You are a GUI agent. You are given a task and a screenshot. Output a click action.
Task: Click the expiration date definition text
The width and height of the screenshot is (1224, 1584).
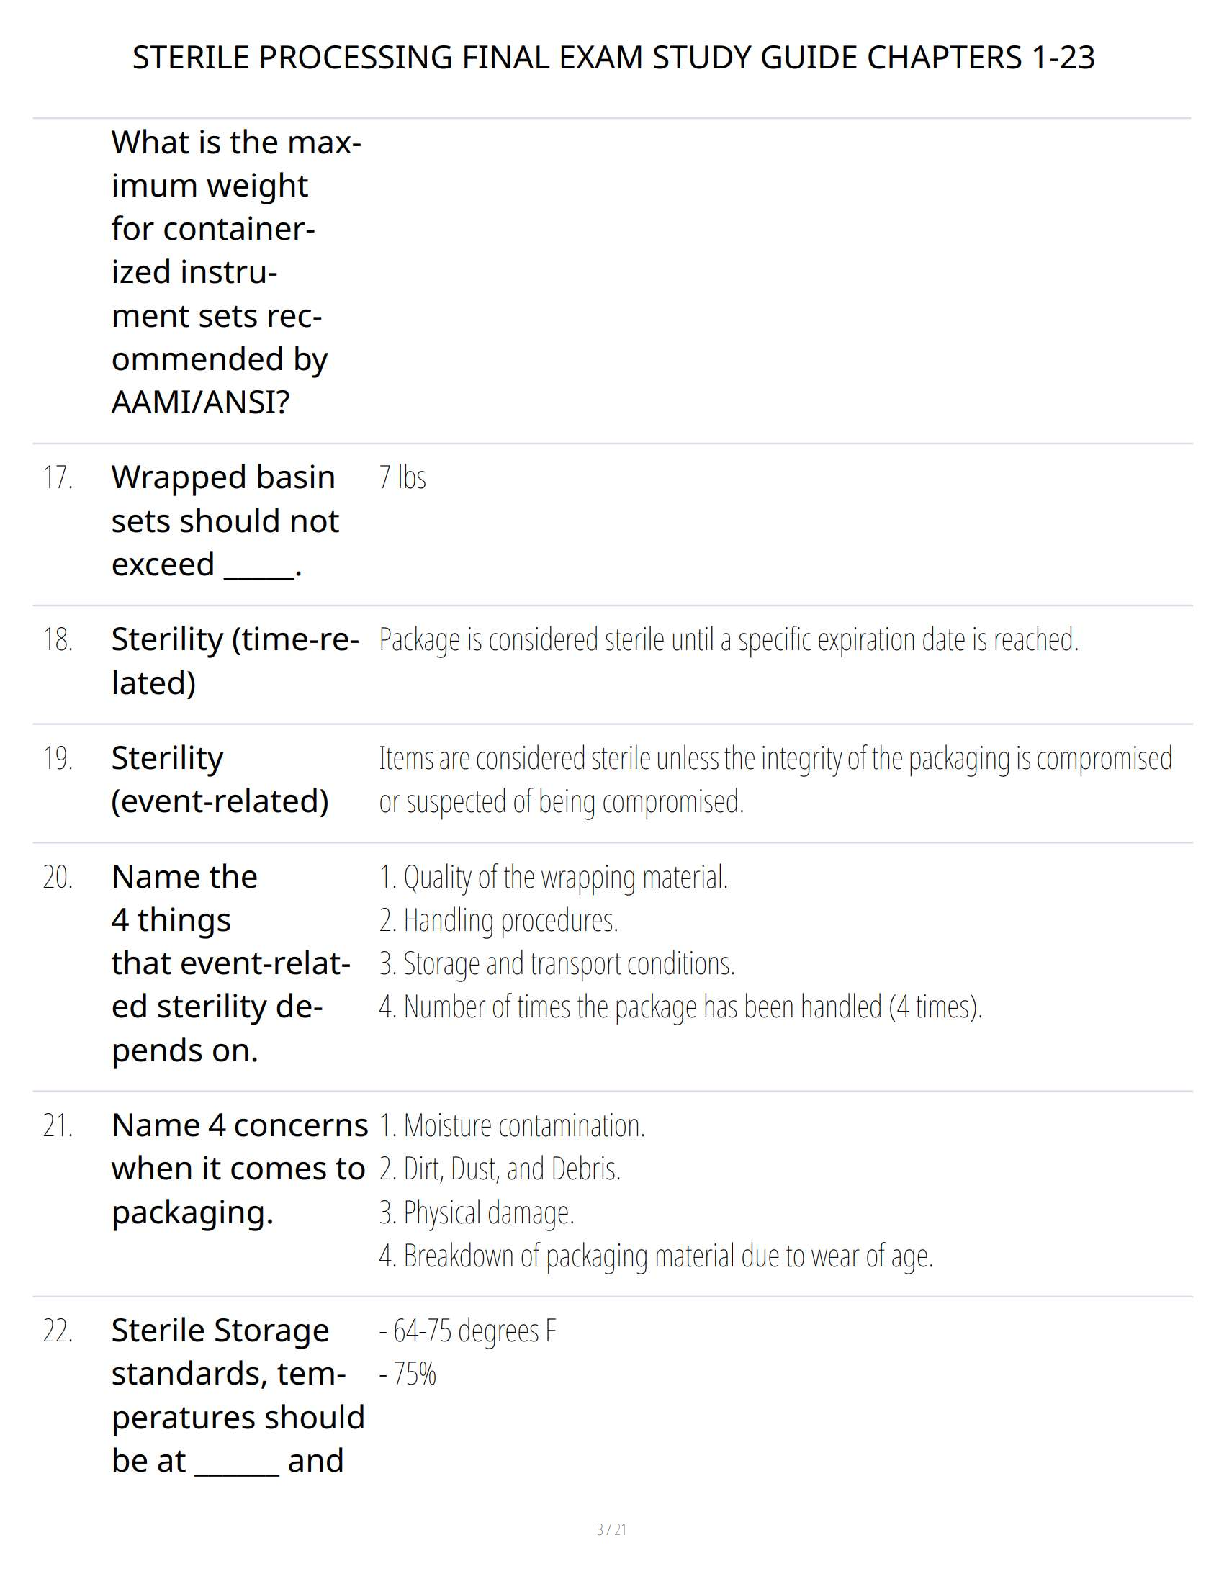click(728, 640)
